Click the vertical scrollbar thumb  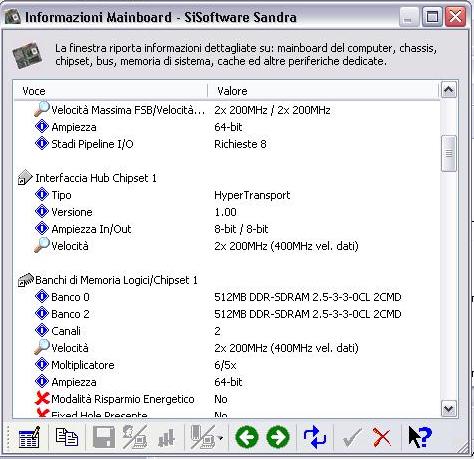point(449,153)
